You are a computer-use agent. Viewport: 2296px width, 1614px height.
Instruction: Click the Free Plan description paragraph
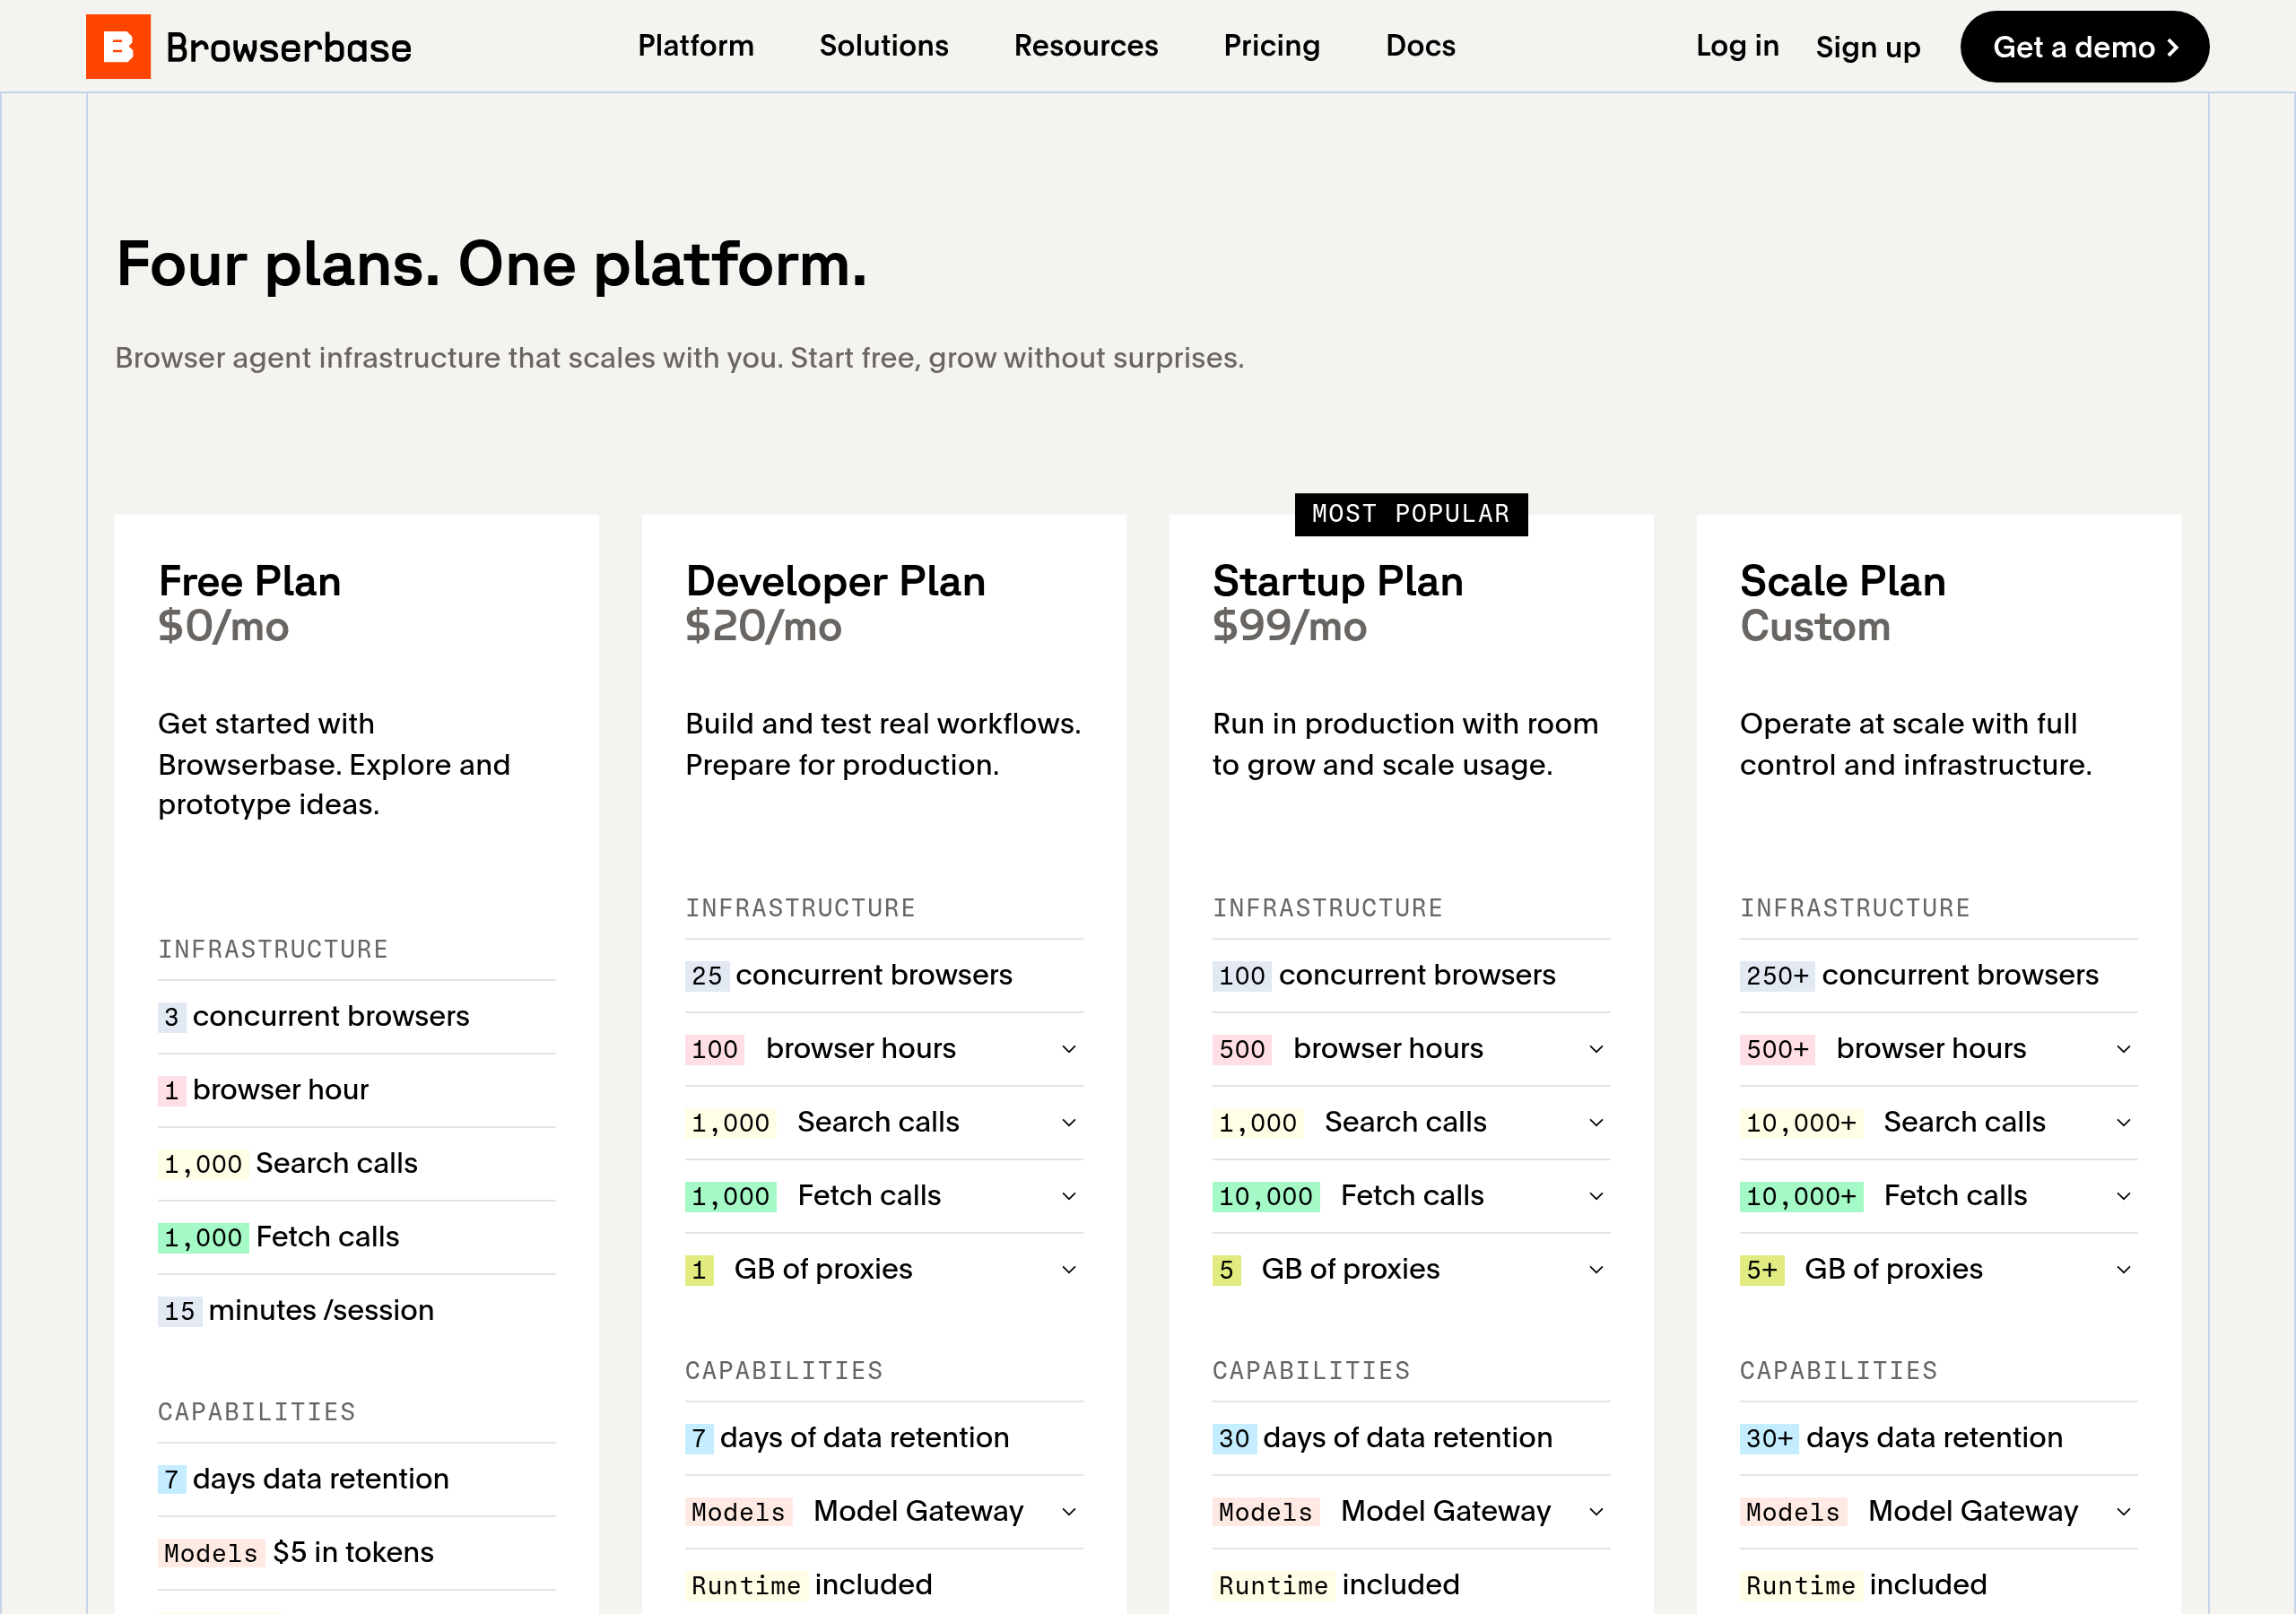click(334, 764)
